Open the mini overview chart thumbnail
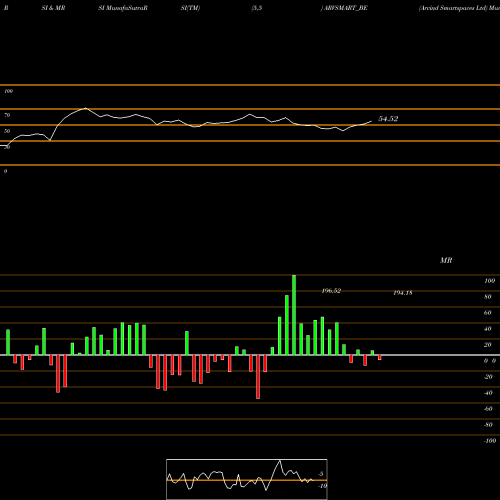 coord(247,479)
